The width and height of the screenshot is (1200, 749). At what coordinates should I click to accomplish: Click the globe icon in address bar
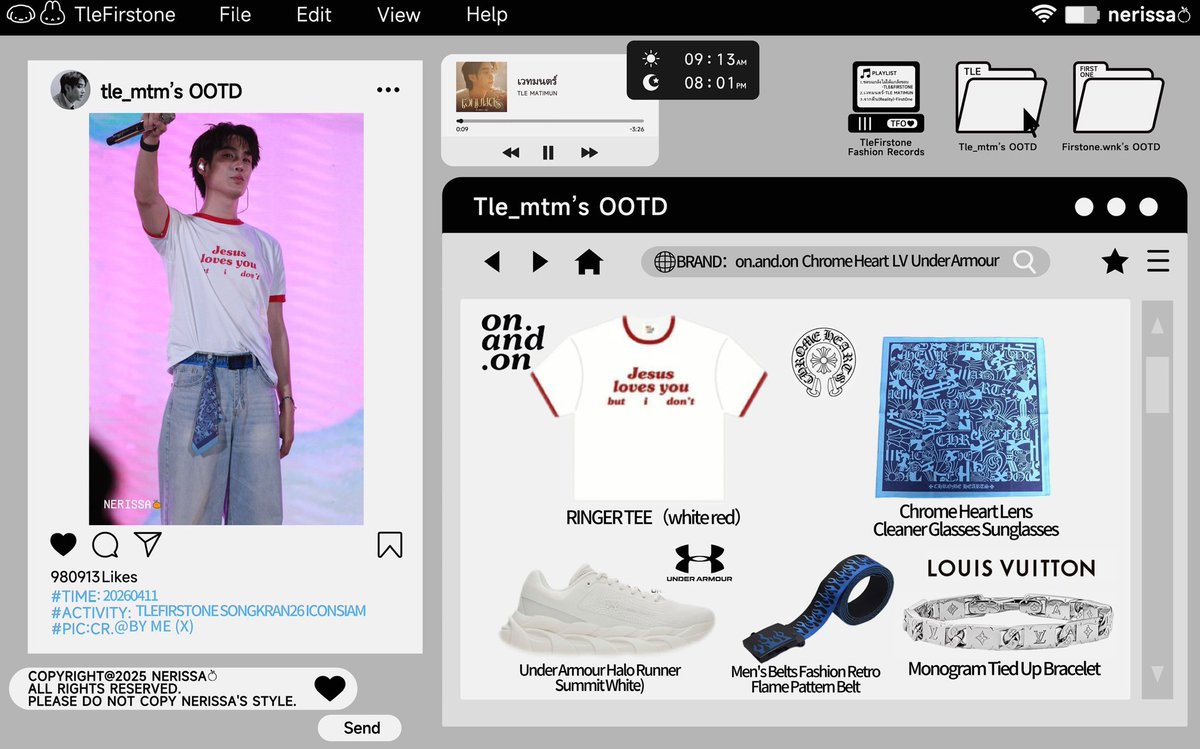[664, 261]
